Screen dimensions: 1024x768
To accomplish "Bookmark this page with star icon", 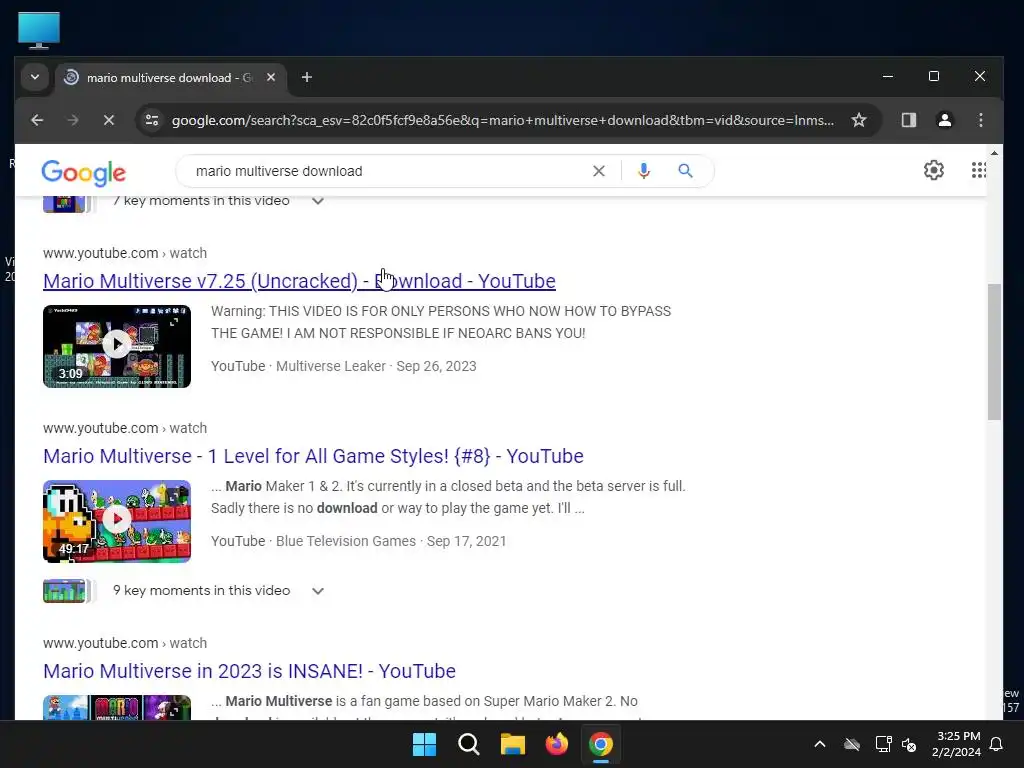I will point(859,120).
